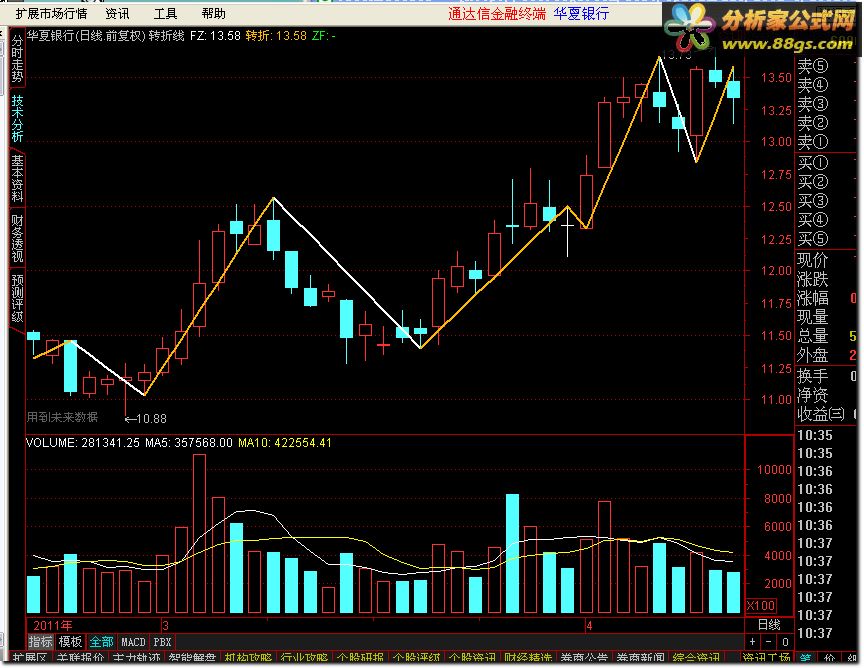864x668 pixels.
Task: Select the 指标 tab below the chart
Action: (x=40, y=642)
